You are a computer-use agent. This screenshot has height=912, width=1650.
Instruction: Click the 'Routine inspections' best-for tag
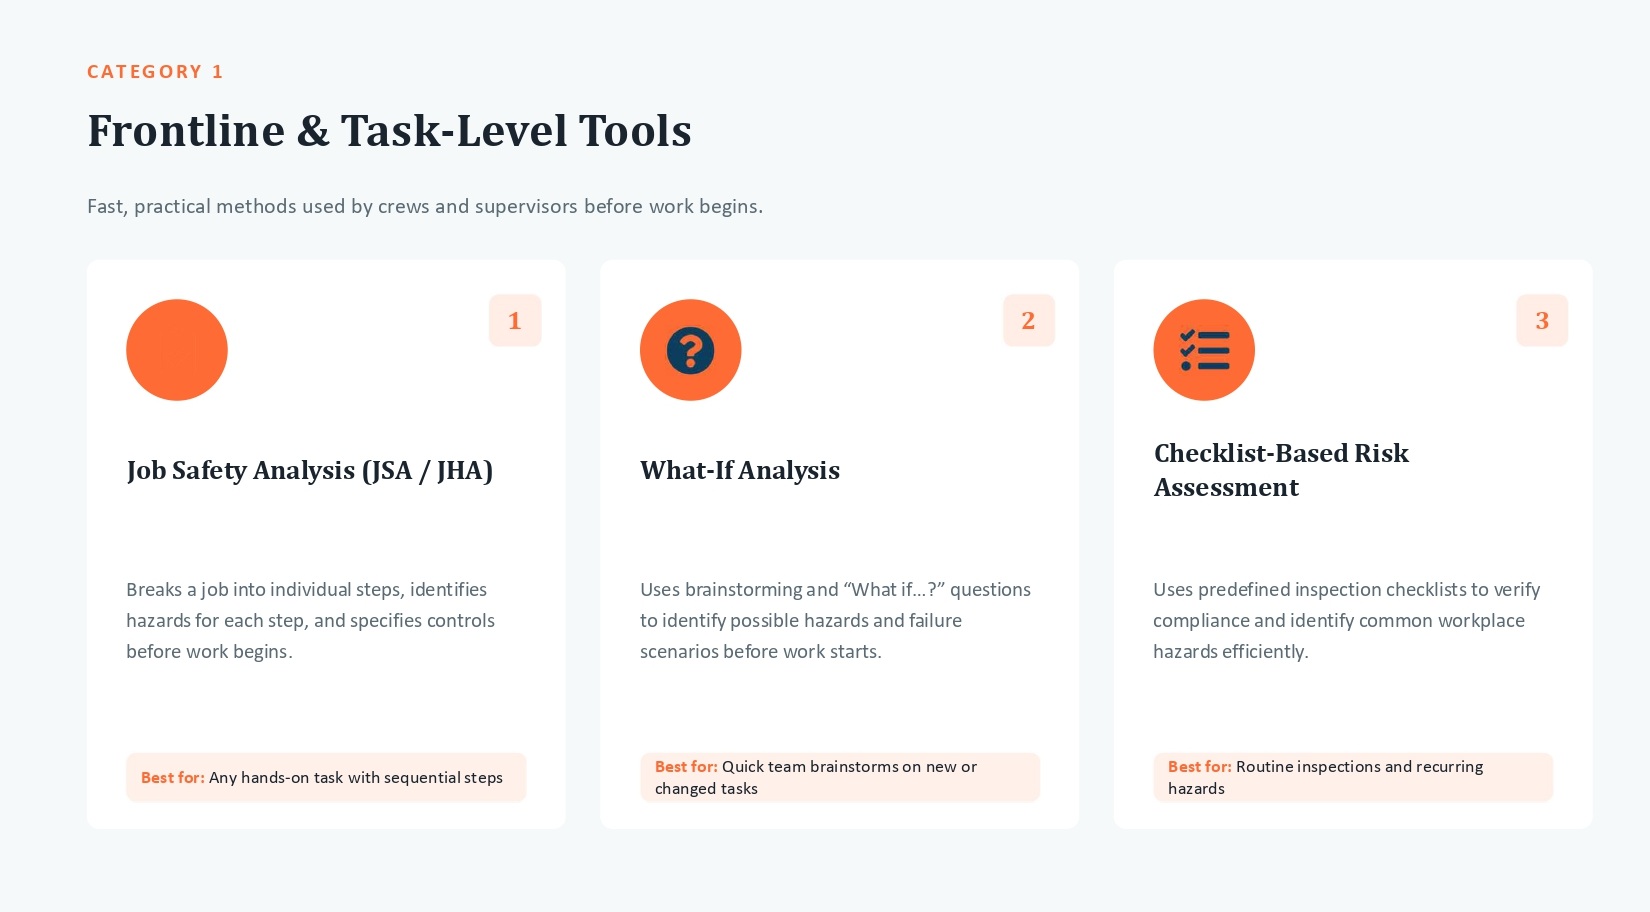click(1353, 777)
